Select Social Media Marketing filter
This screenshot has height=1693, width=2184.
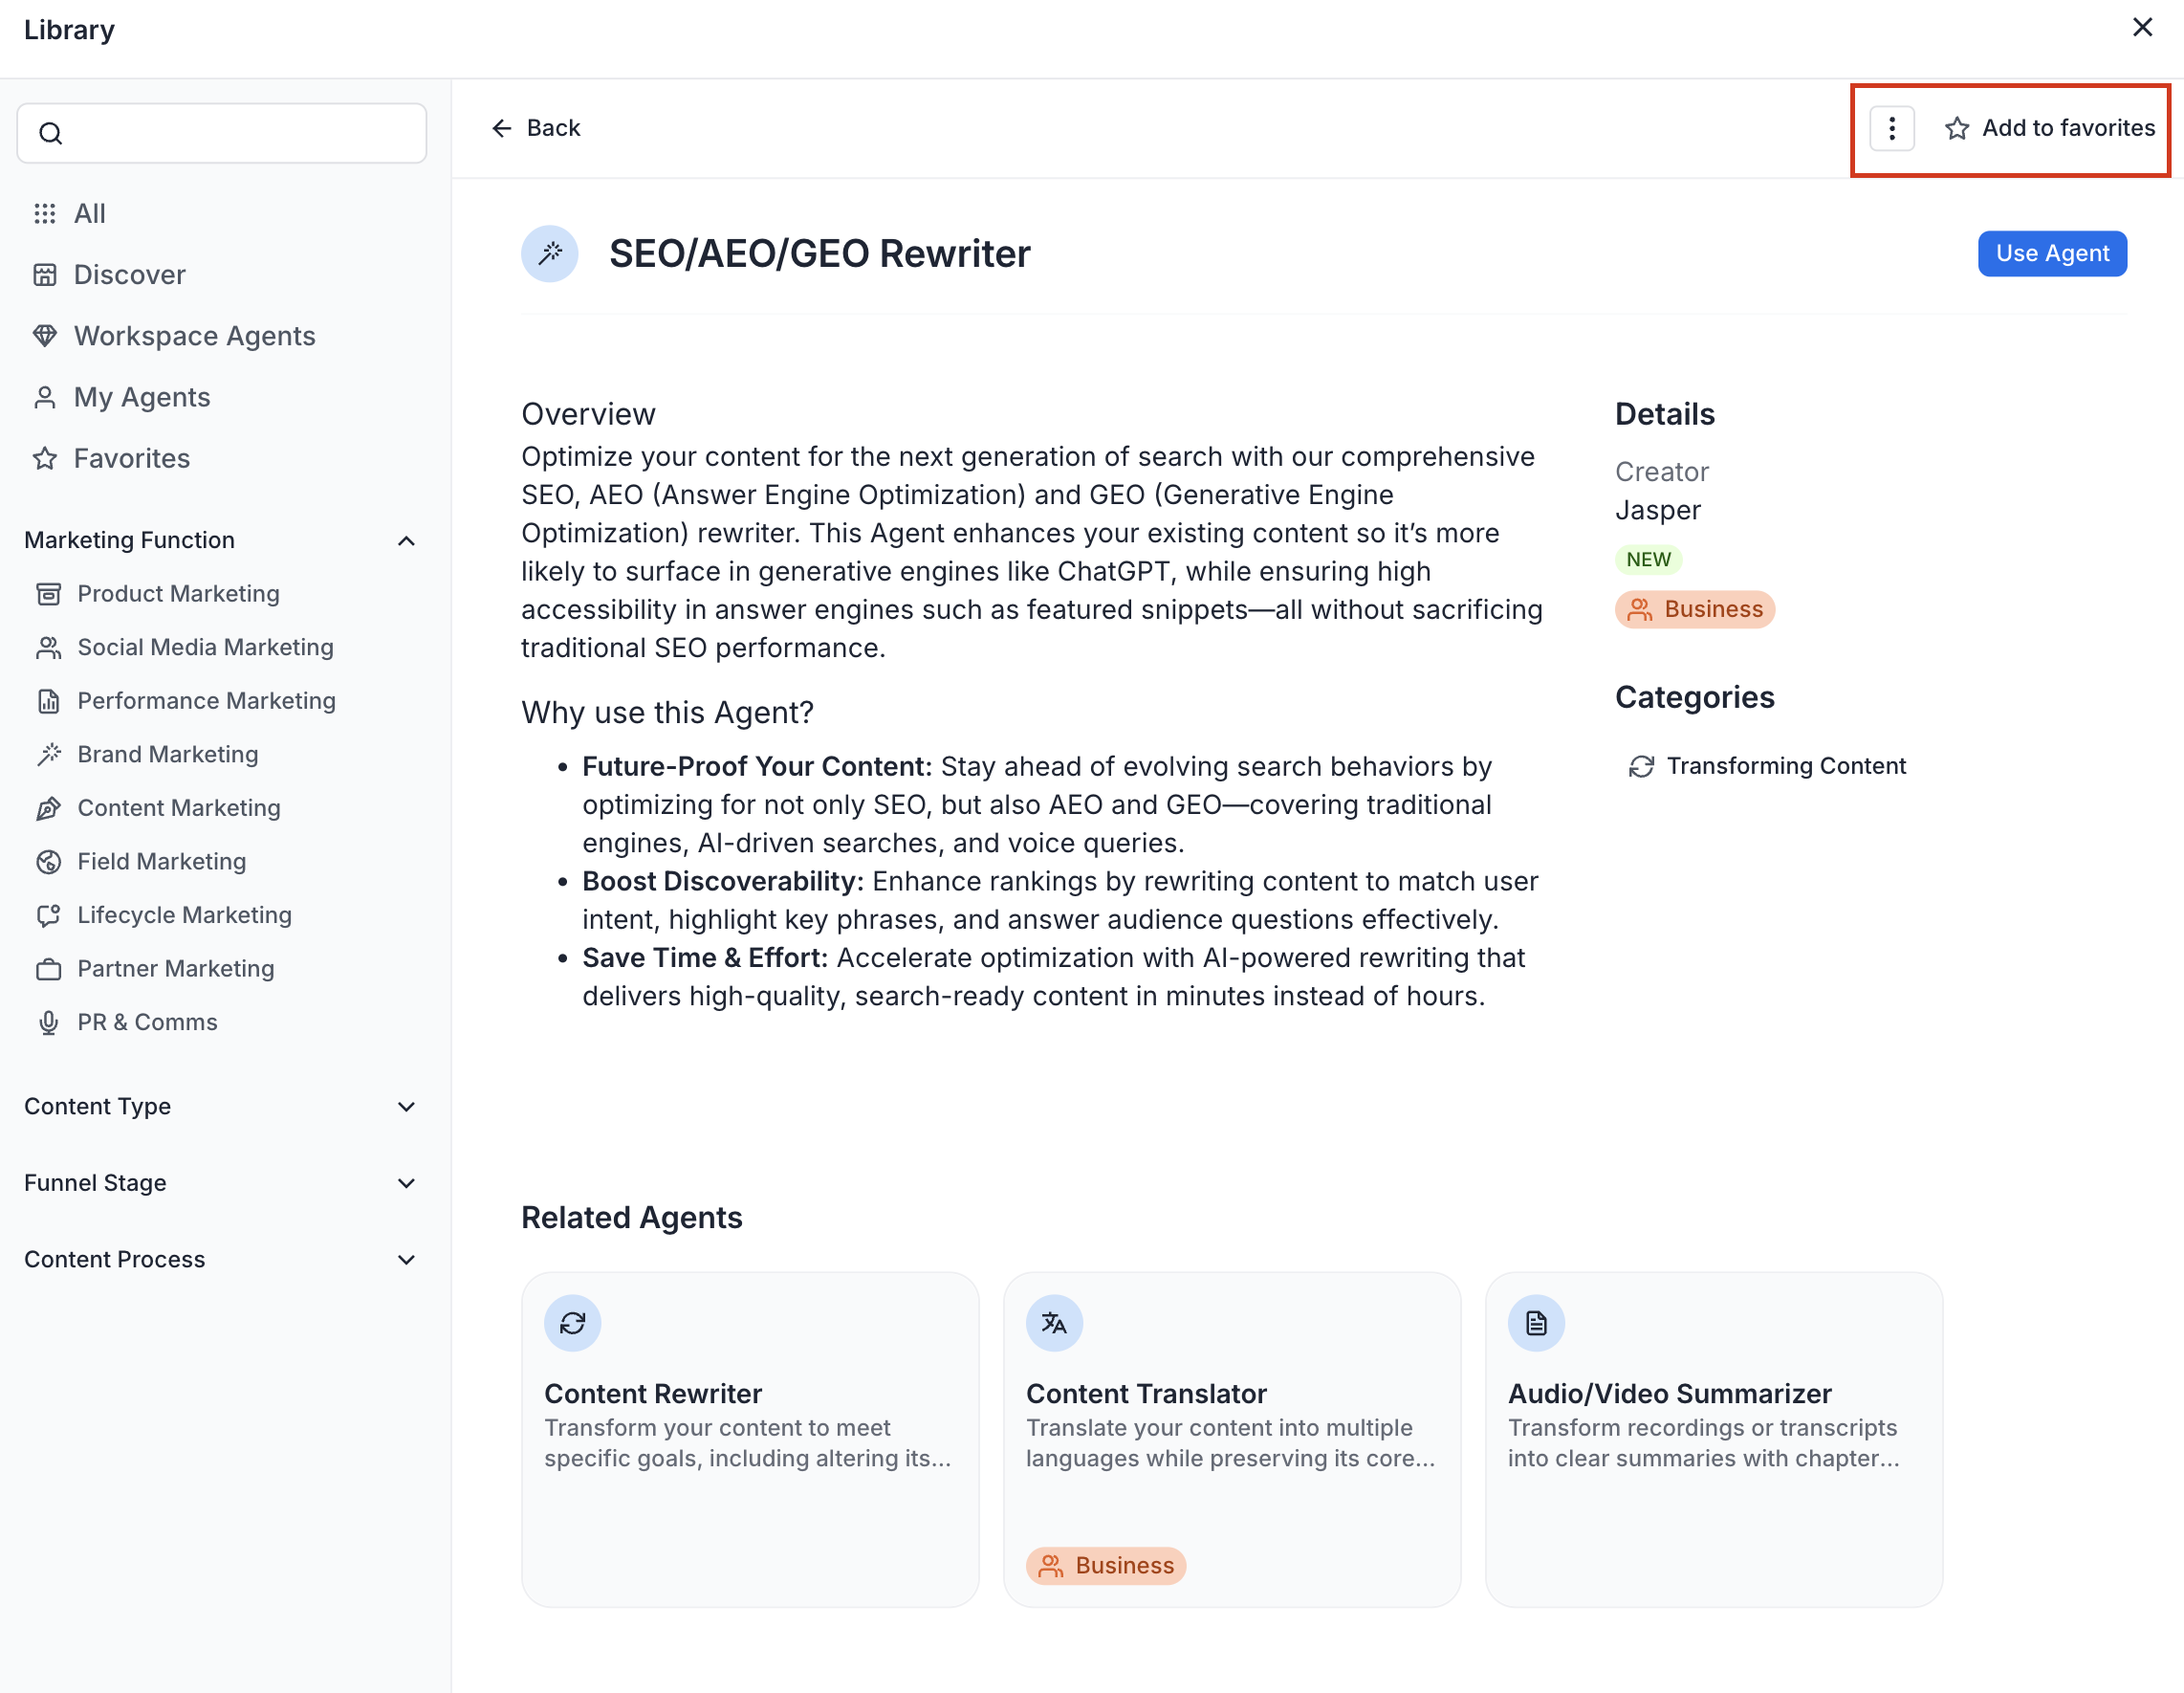click(x=205, y=647)
